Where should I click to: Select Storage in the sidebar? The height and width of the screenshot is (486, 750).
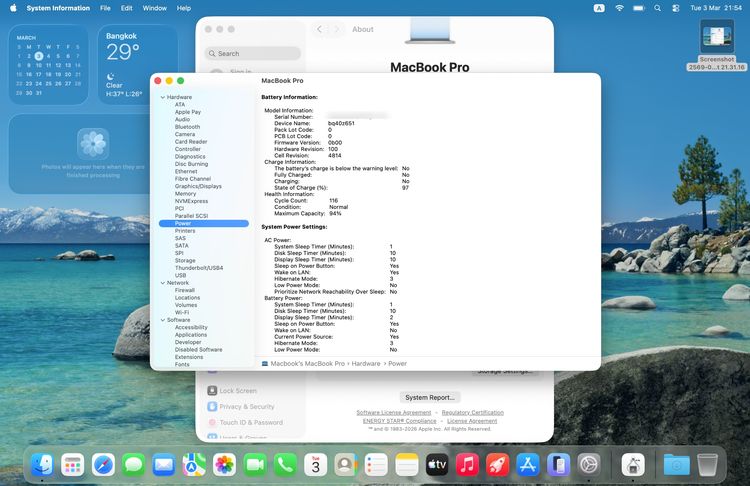[185, 261]
